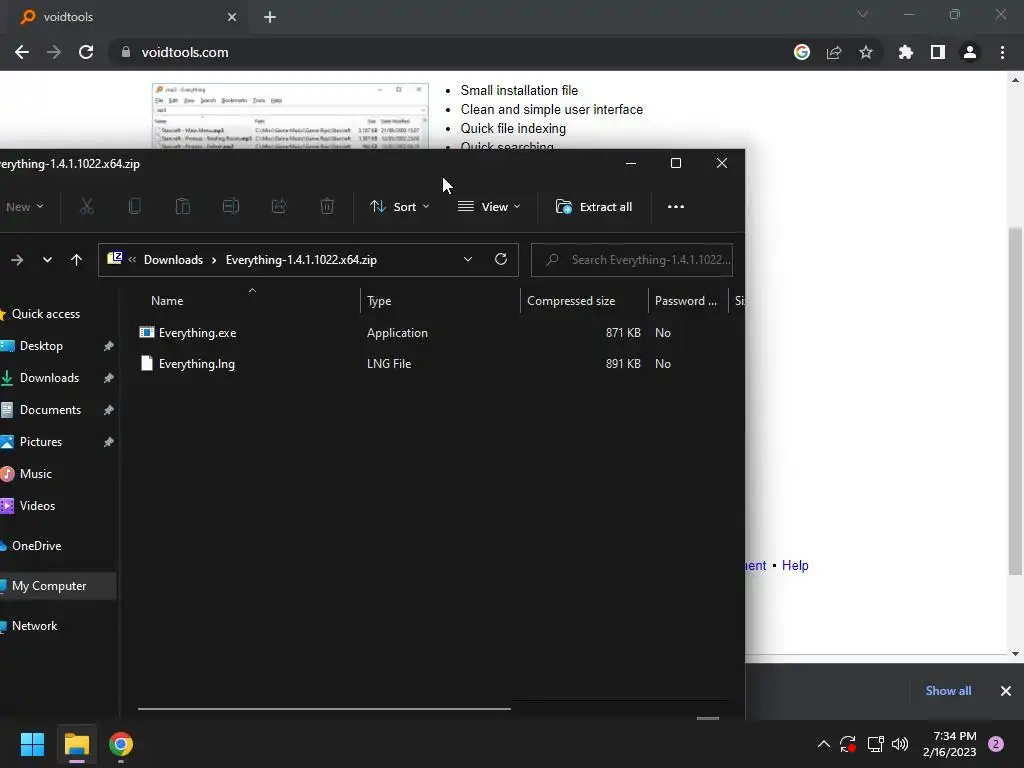
Task: Open the clock and date panel
Action: [x=950, y=744]
